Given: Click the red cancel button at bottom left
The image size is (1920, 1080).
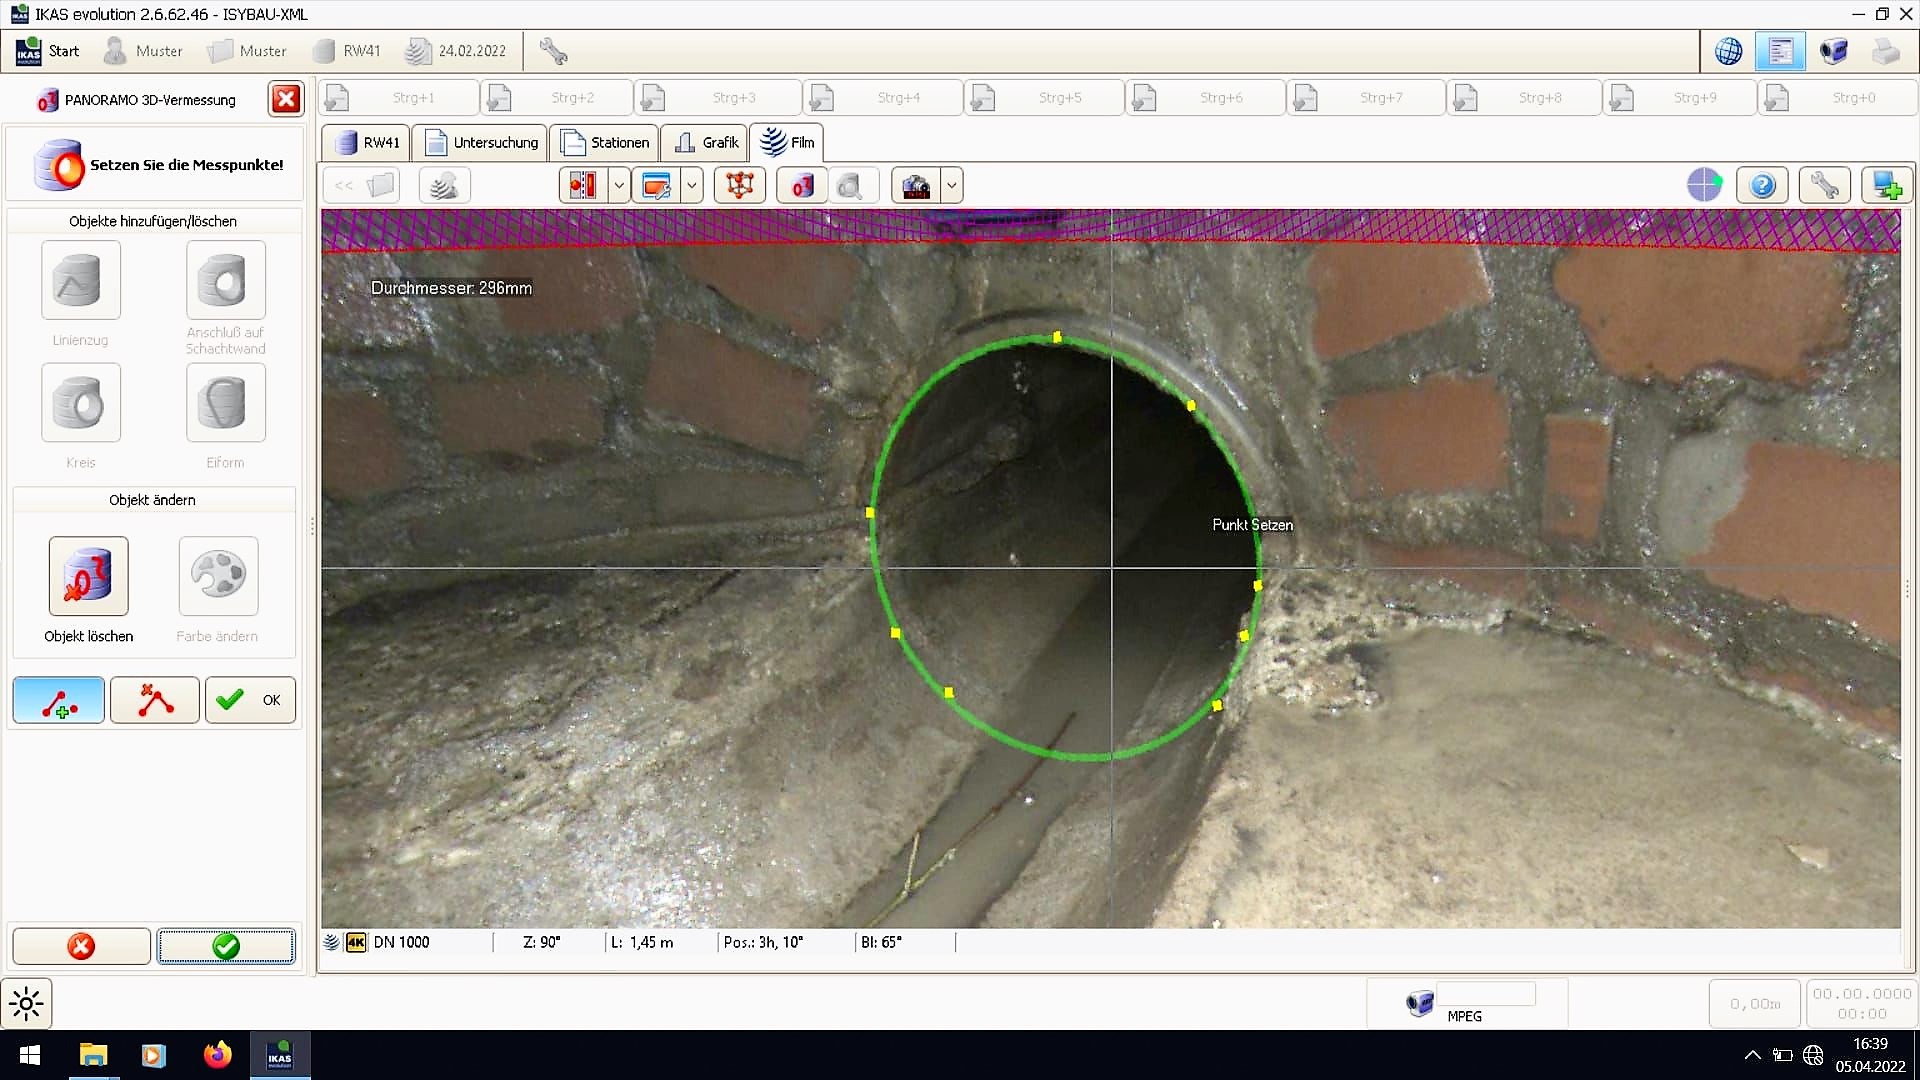Looking at the screenshot, I should tap(81, 946).
